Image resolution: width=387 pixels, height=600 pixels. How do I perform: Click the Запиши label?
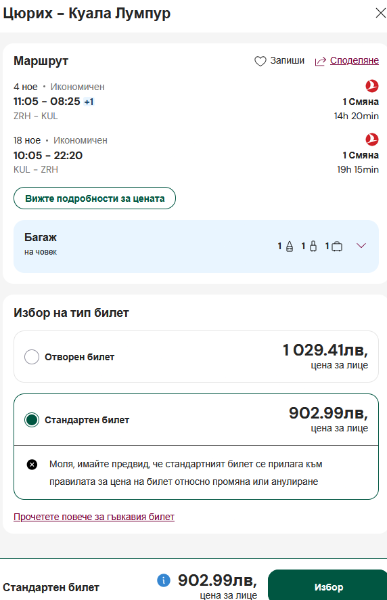pos(287,60)
